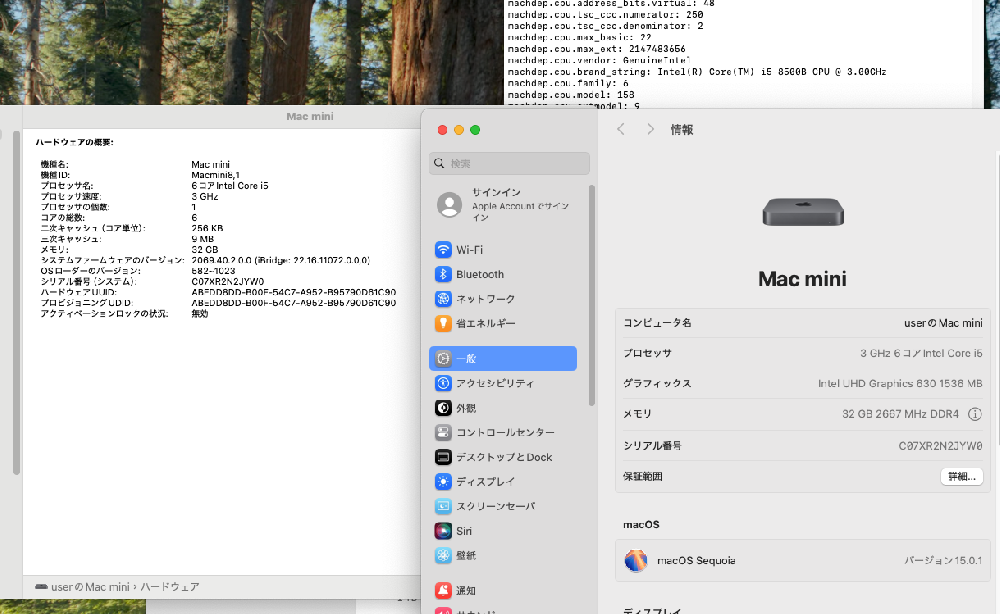Open the Siri icon in sidebar
The height and width of the screenshot is (614, 1000).
443,531
